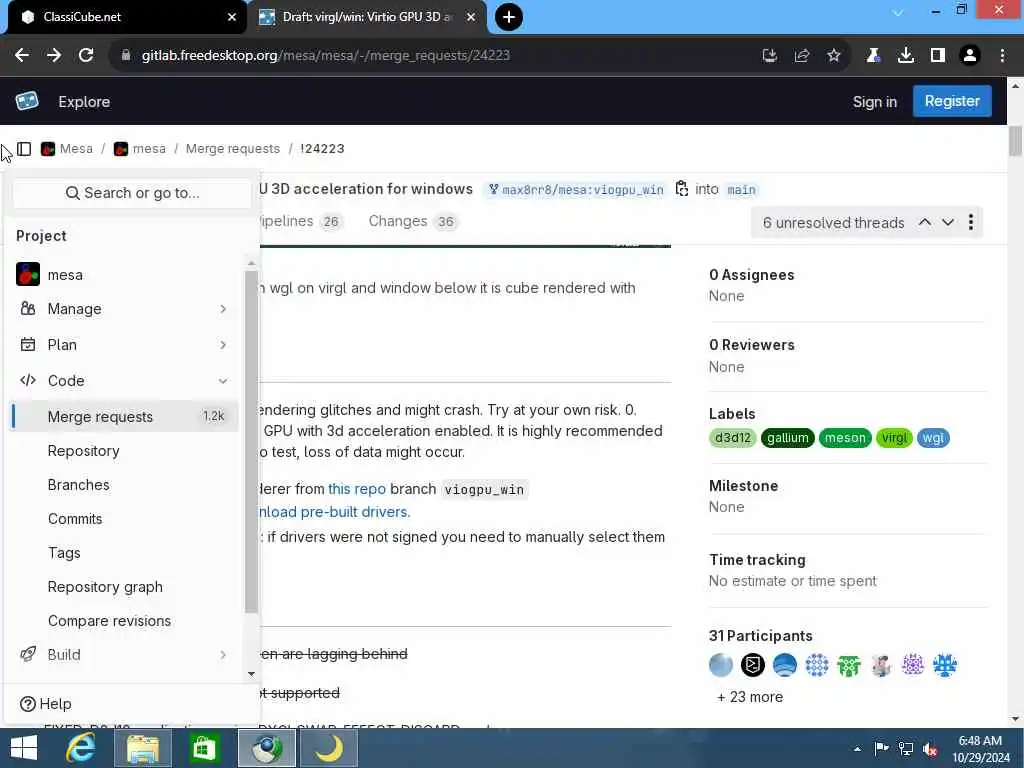The image size is (1024, 768).
Task: Click the virgl label
Action: pos(894,438)
